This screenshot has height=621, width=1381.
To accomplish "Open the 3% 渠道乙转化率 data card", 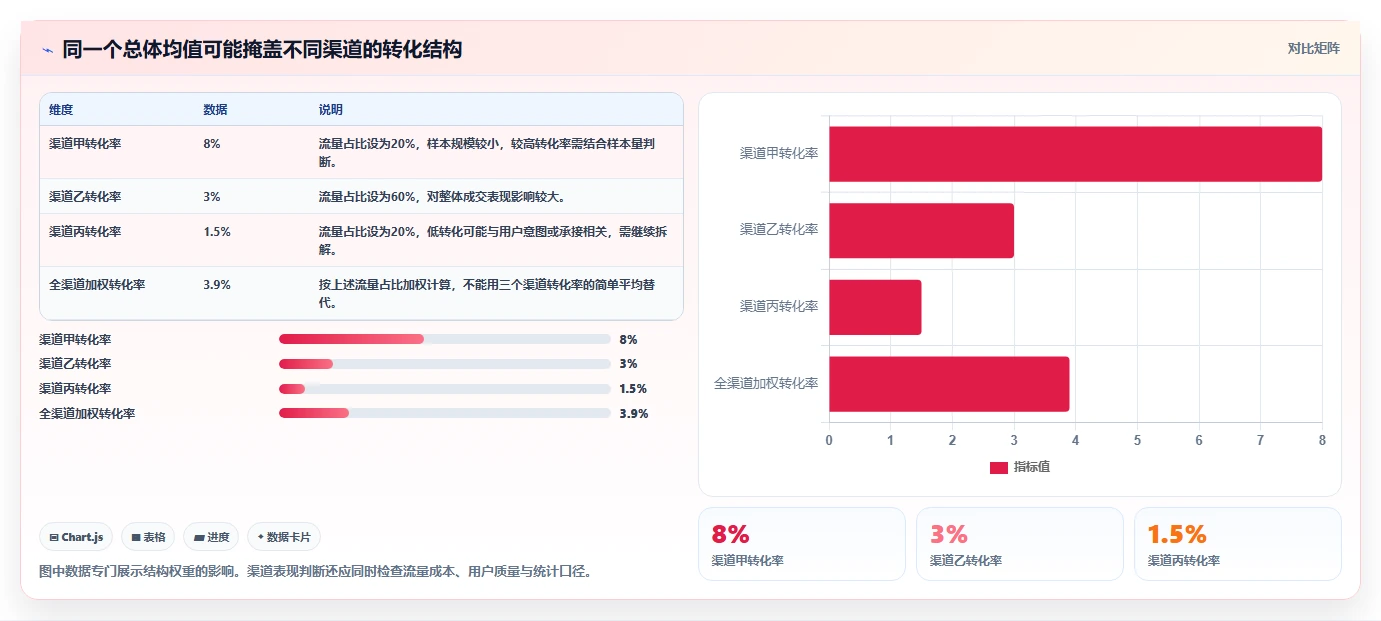I will point(1020,544).
